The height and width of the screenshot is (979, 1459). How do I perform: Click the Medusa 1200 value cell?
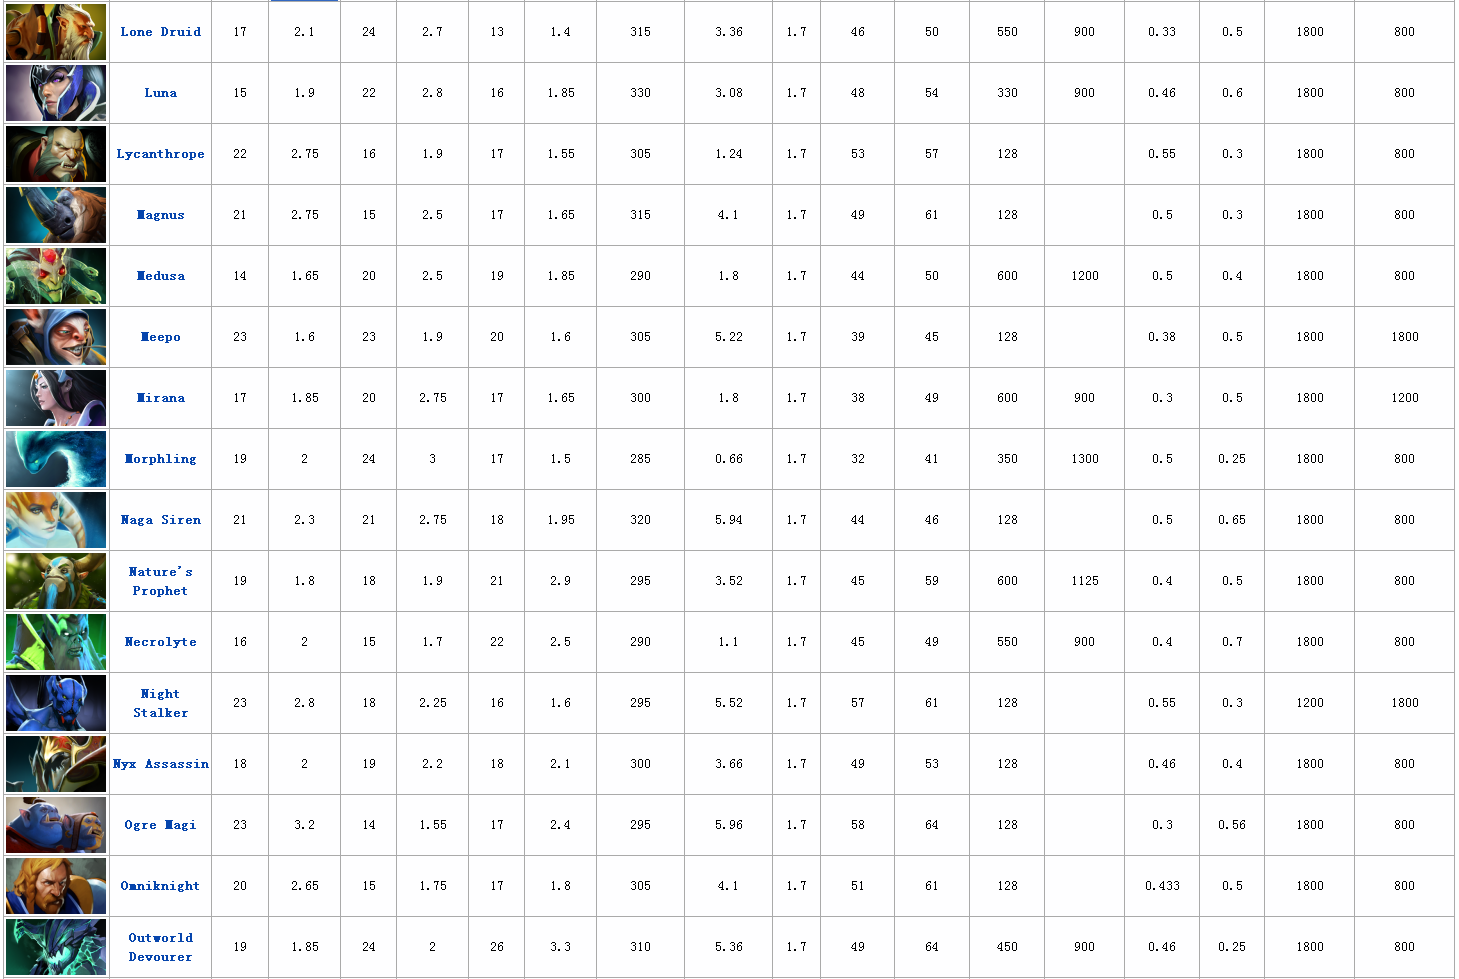(x=1084, y=276)
